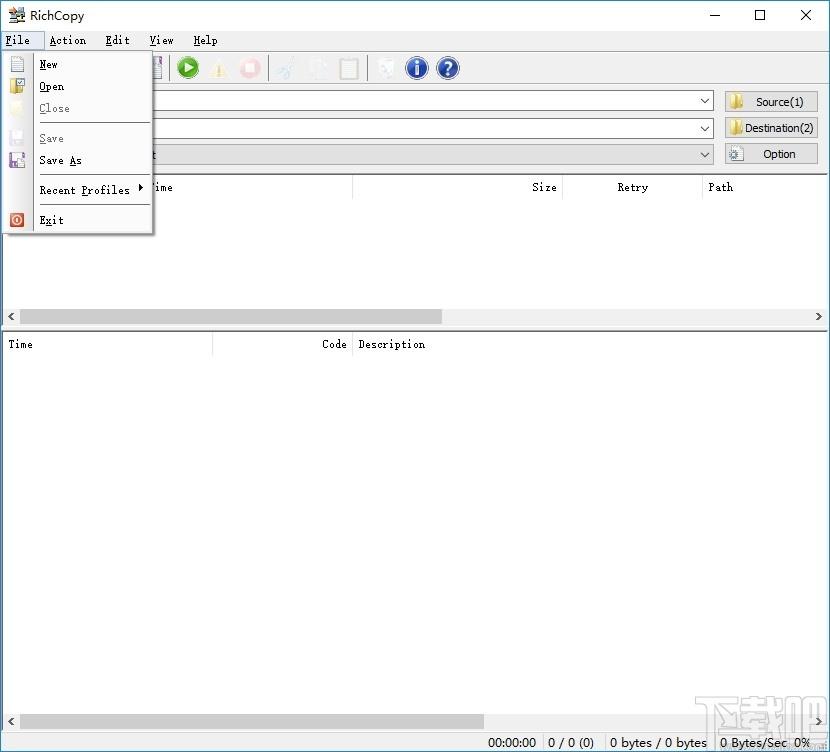The image size is (830, 752).
Task: Choose New from the File menu
Action: coord(48,65)
